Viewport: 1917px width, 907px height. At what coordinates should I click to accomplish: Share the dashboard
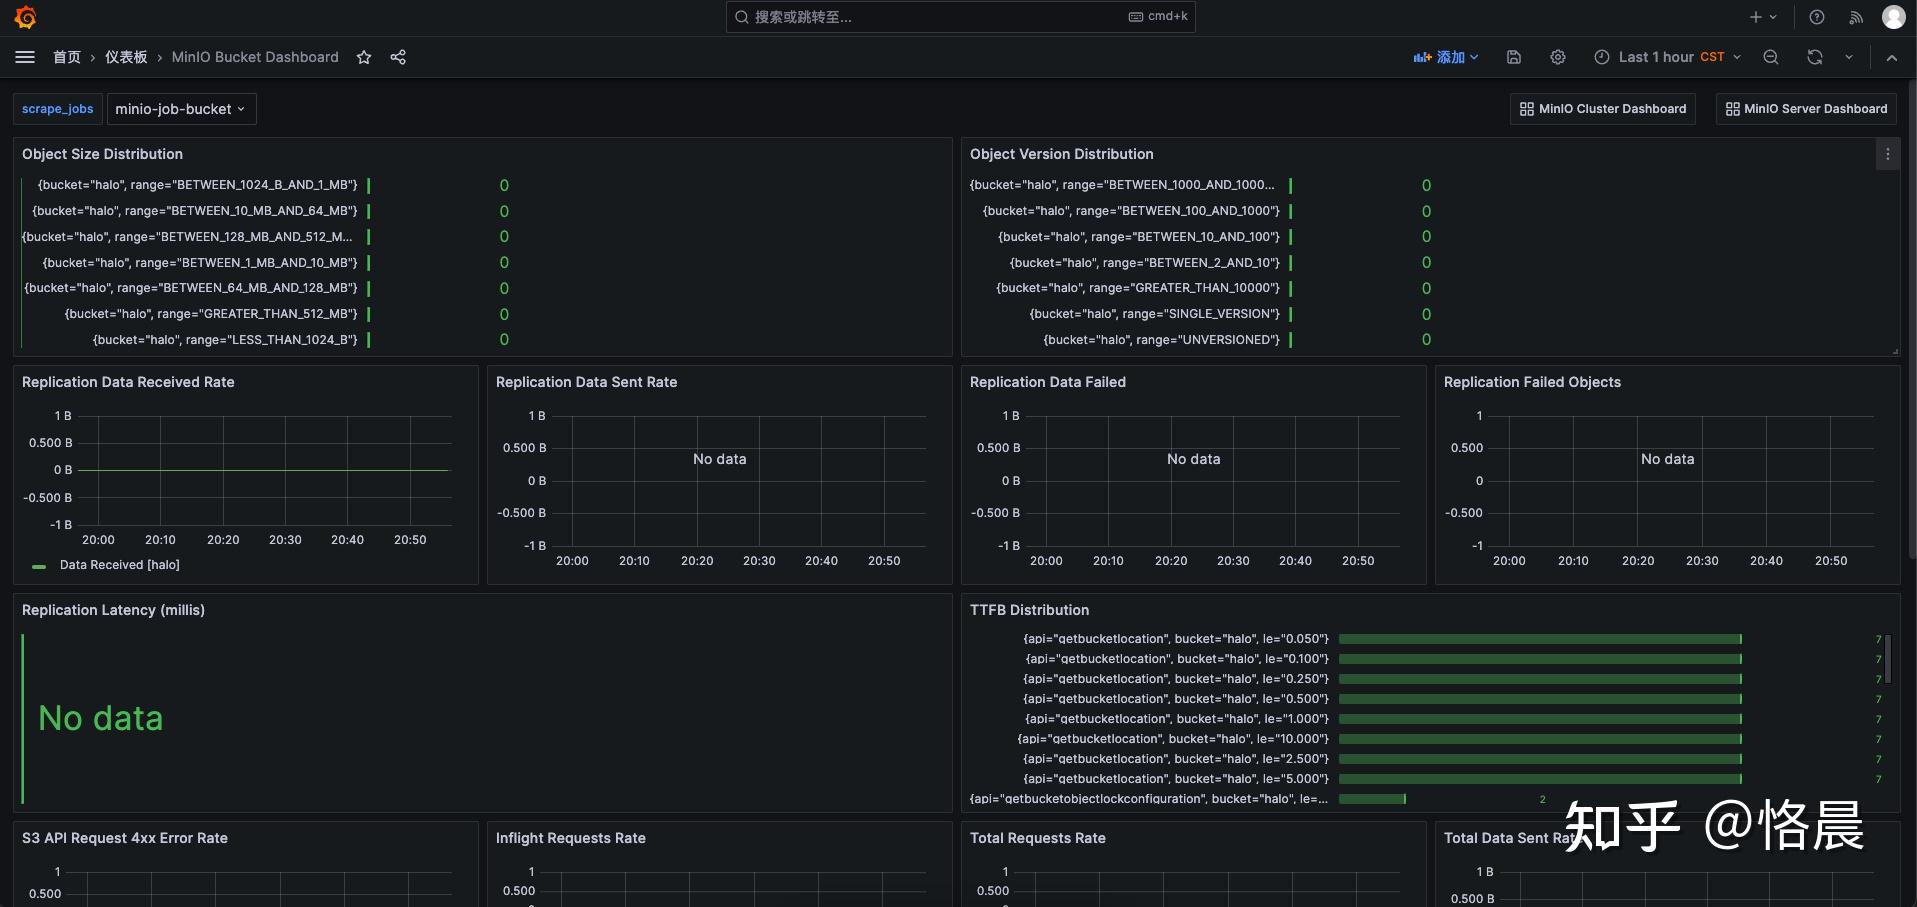[x=397, y=57]
